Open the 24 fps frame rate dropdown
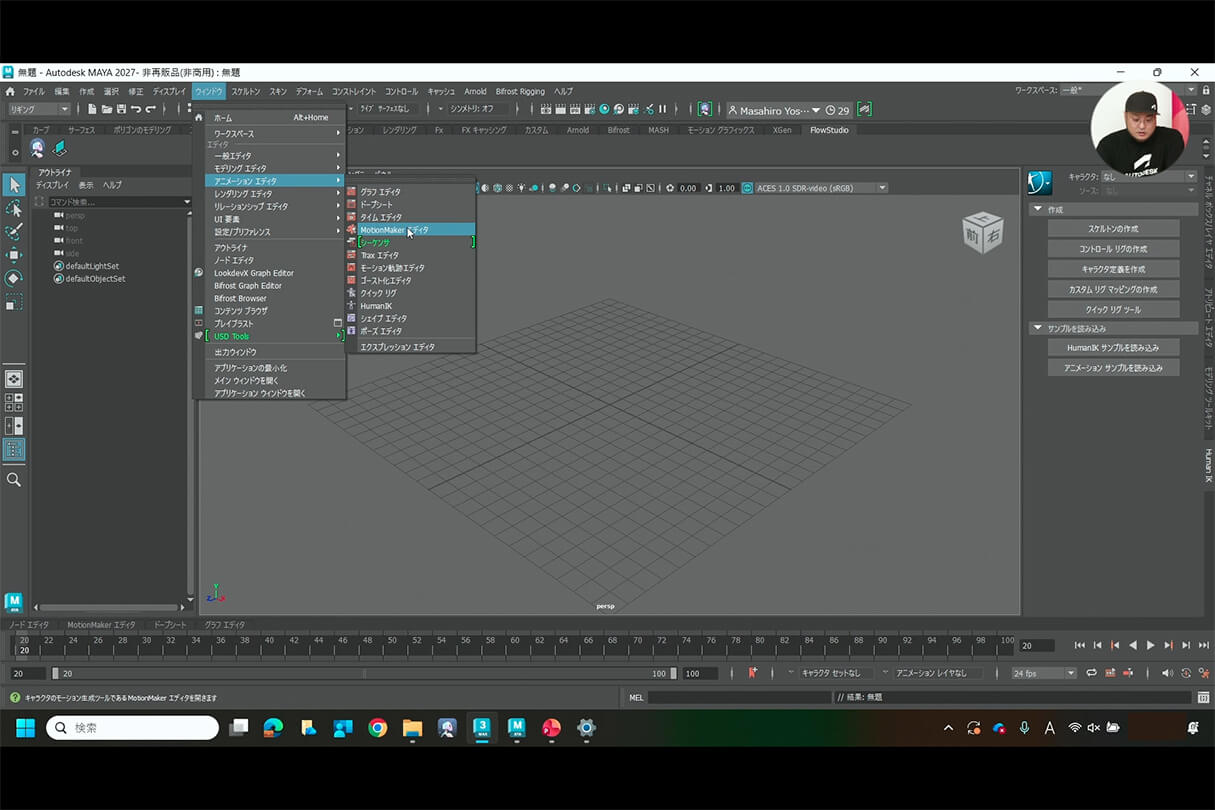 [x=1044, y=673]
